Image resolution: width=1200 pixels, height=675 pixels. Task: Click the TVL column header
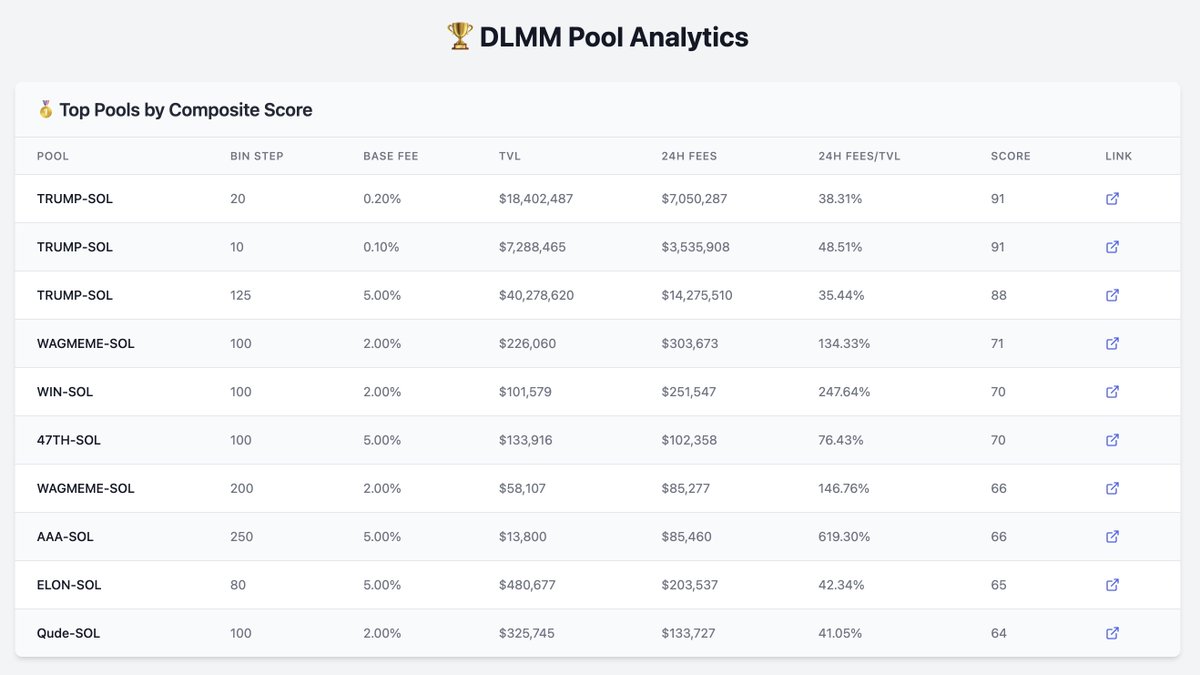510,156
